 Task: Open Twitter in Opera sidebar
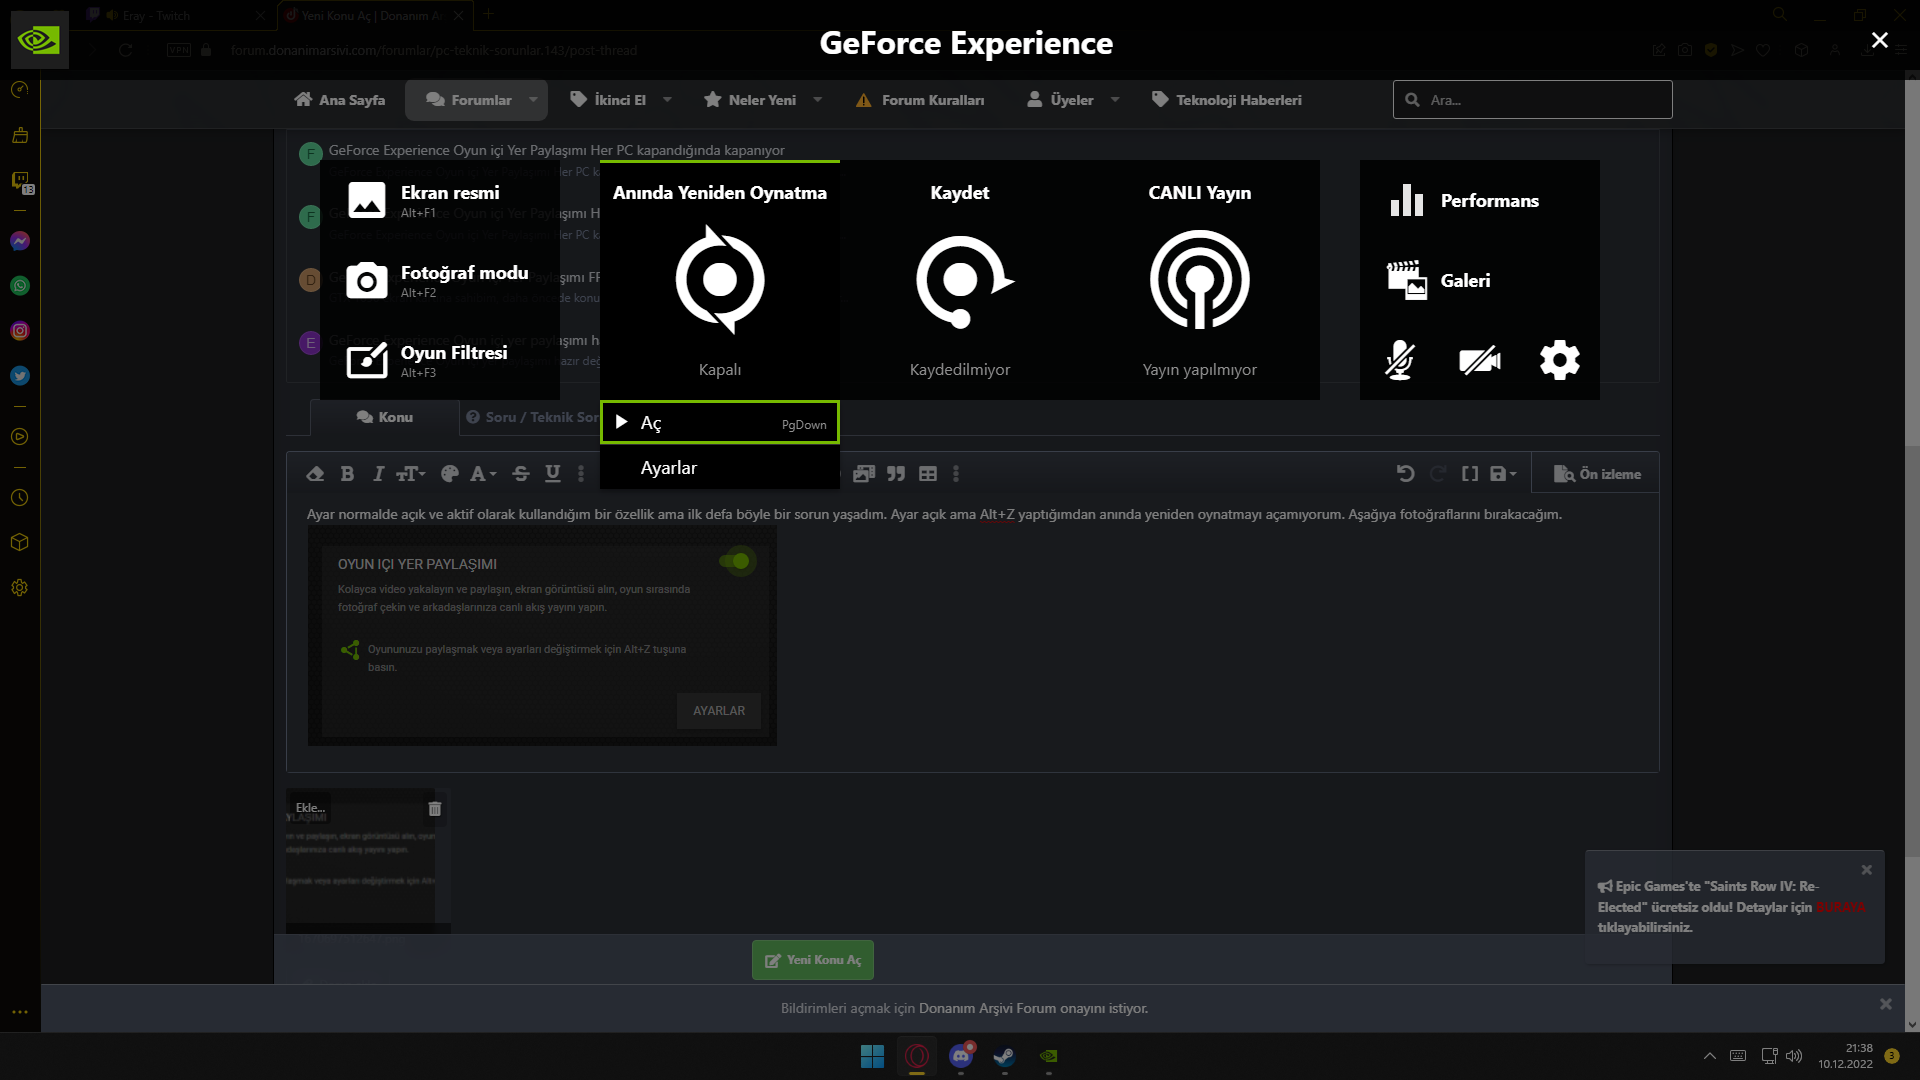(20, 376)
